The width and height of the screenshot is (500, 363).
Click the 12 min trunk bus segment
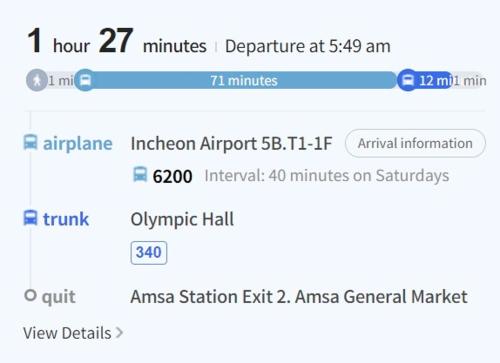pyautogui.click(x=425, y=80)
